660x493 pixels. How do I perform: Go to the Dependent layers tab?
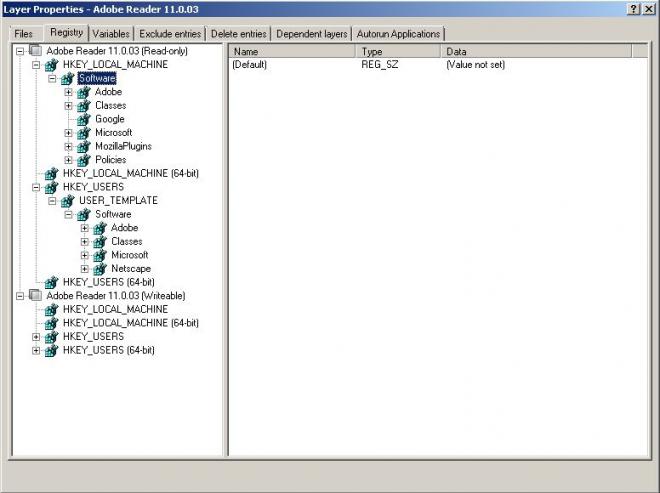coord(311,34)
